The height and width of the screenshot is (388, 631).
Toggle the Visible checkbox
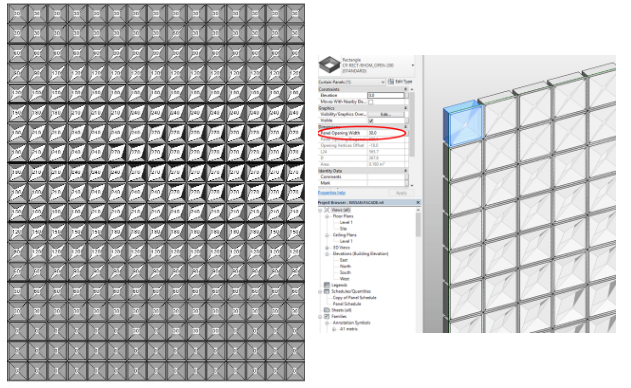click(371, 120)
